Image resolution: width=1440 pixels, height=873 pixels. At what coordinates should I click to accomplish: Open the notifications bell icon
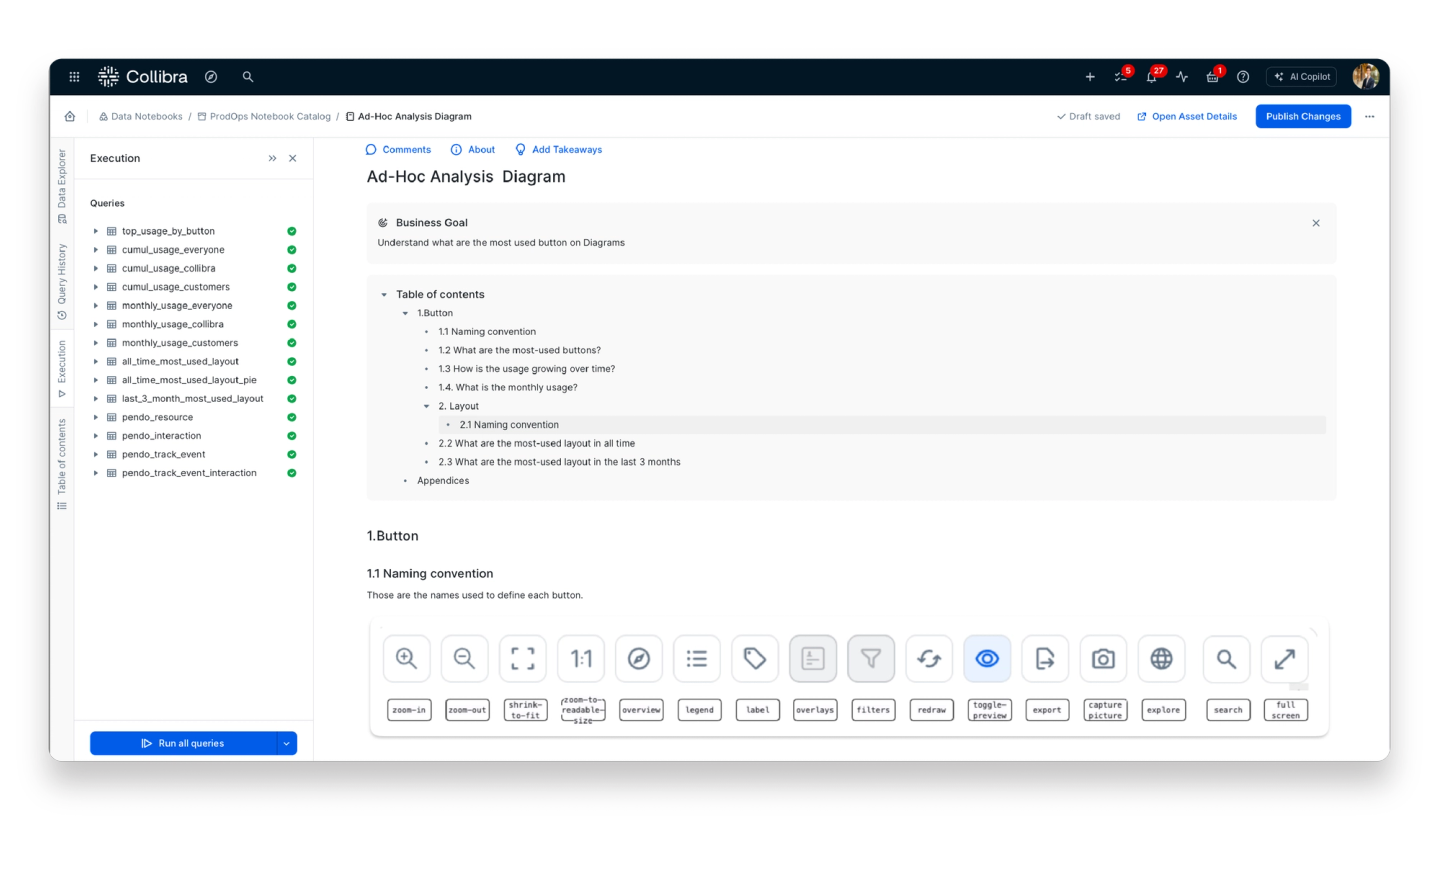[x=1152, y=77]
